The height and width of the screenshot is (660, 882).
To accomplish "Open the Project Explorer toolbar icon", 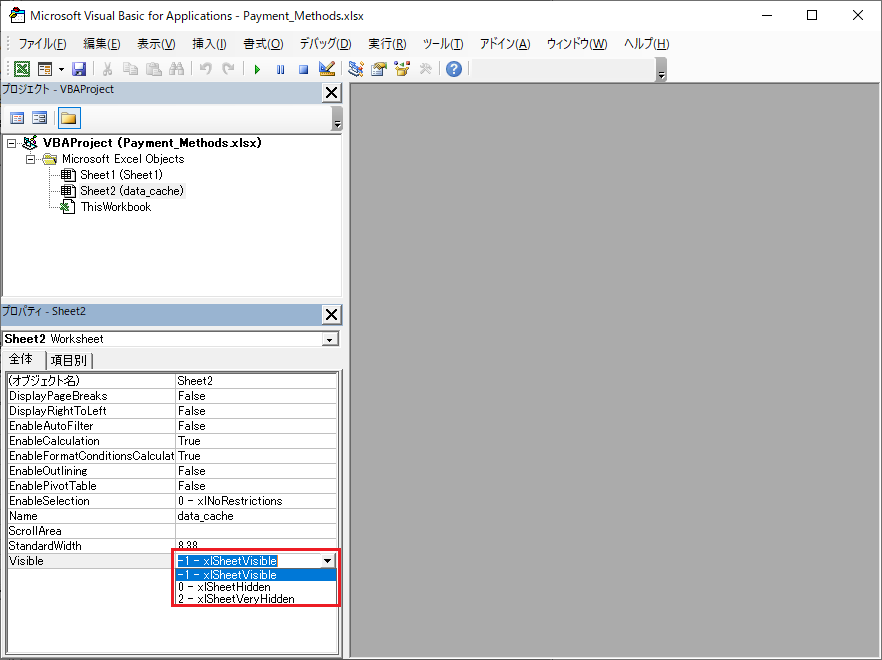I will [356, 69].
